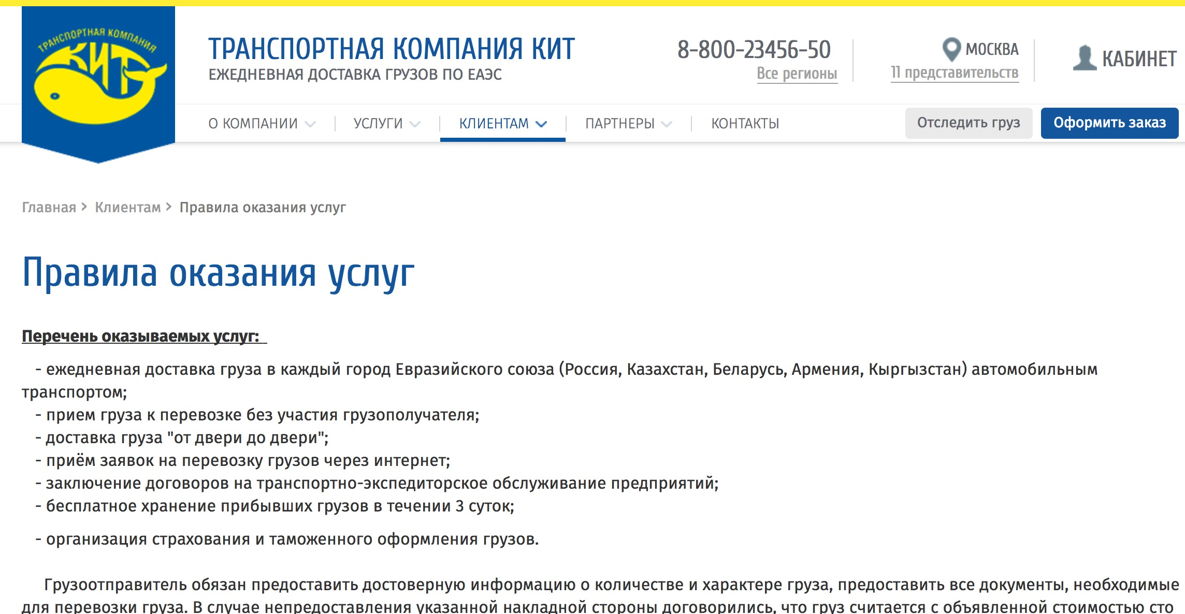The width and height of the screenshot is (1185, 614).
Task: Click the paragraph starting Грузоотправитель обязан предоставить
Action: point(601,596)
